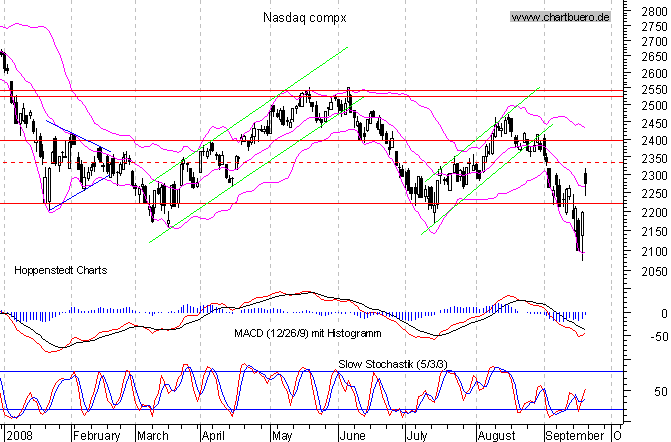Select the 2400 price axis label

(x=655, y=141)
